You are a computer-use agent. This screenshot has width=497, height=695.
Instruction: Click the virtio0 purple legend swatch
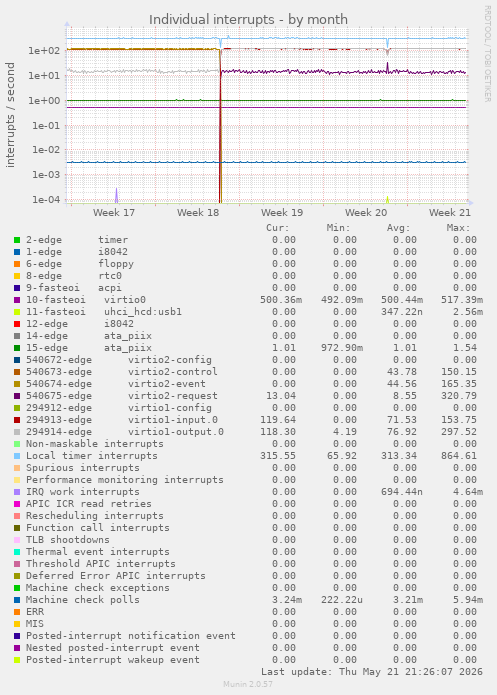17,300
